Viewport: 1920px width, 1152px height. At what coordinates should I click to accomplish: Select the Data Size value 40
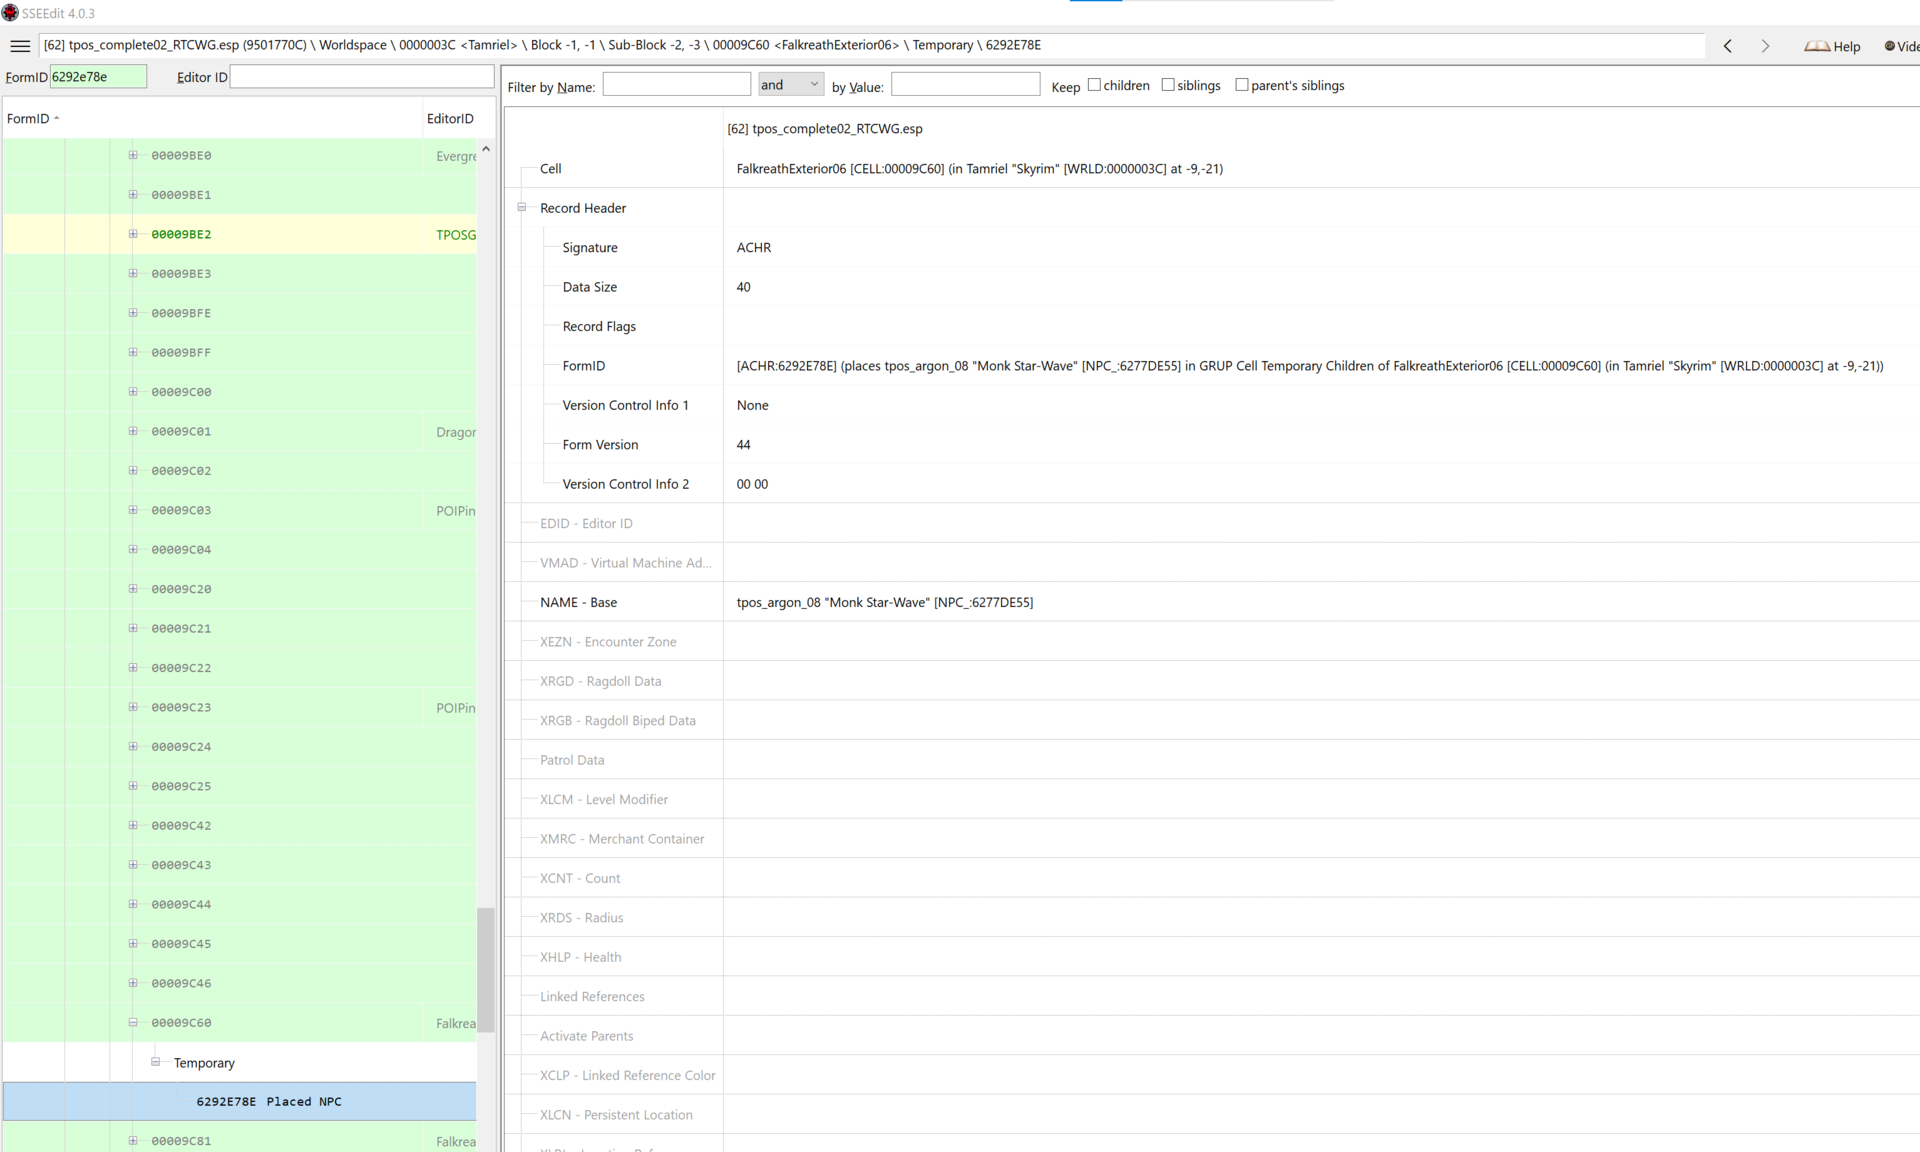(x=743, y=287)
